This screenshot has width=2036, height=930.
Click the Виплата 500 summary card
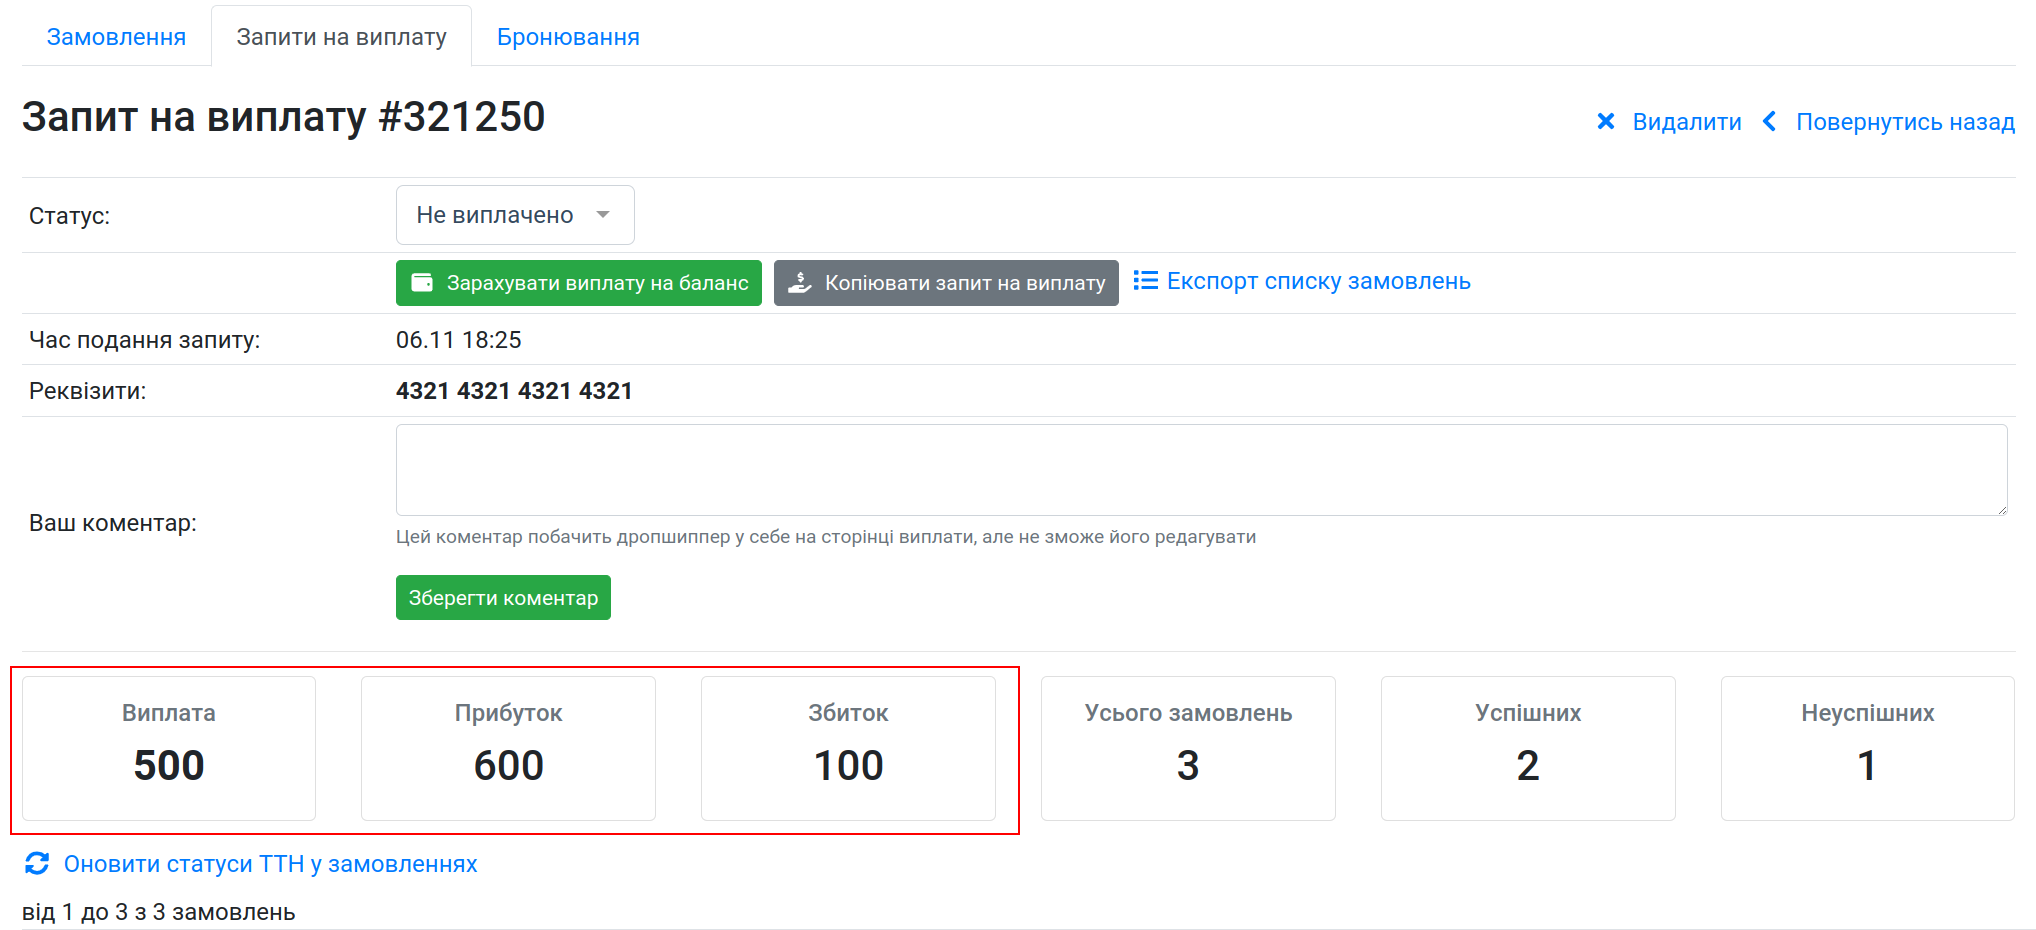(x=169, y=748)
